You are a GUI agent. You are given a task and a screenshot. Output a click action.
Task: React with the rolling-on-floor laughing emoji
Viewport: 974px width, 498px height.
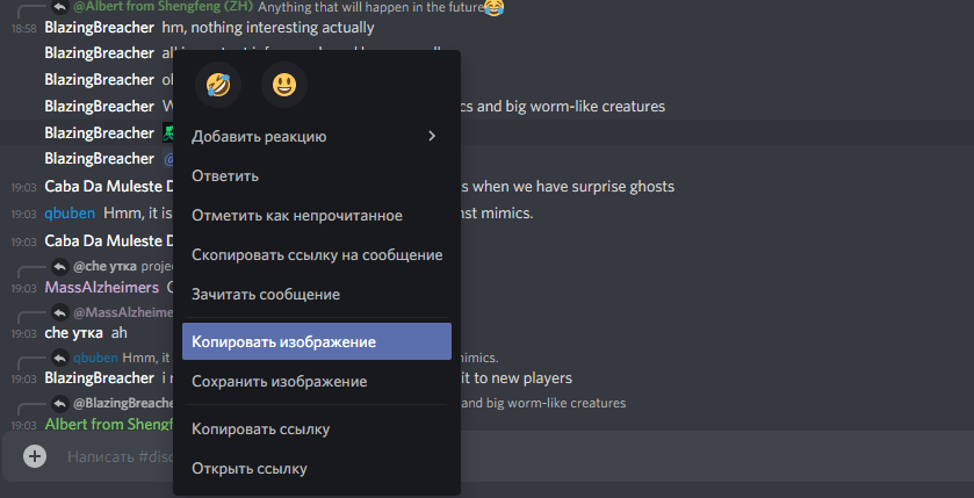coord(218,85)
